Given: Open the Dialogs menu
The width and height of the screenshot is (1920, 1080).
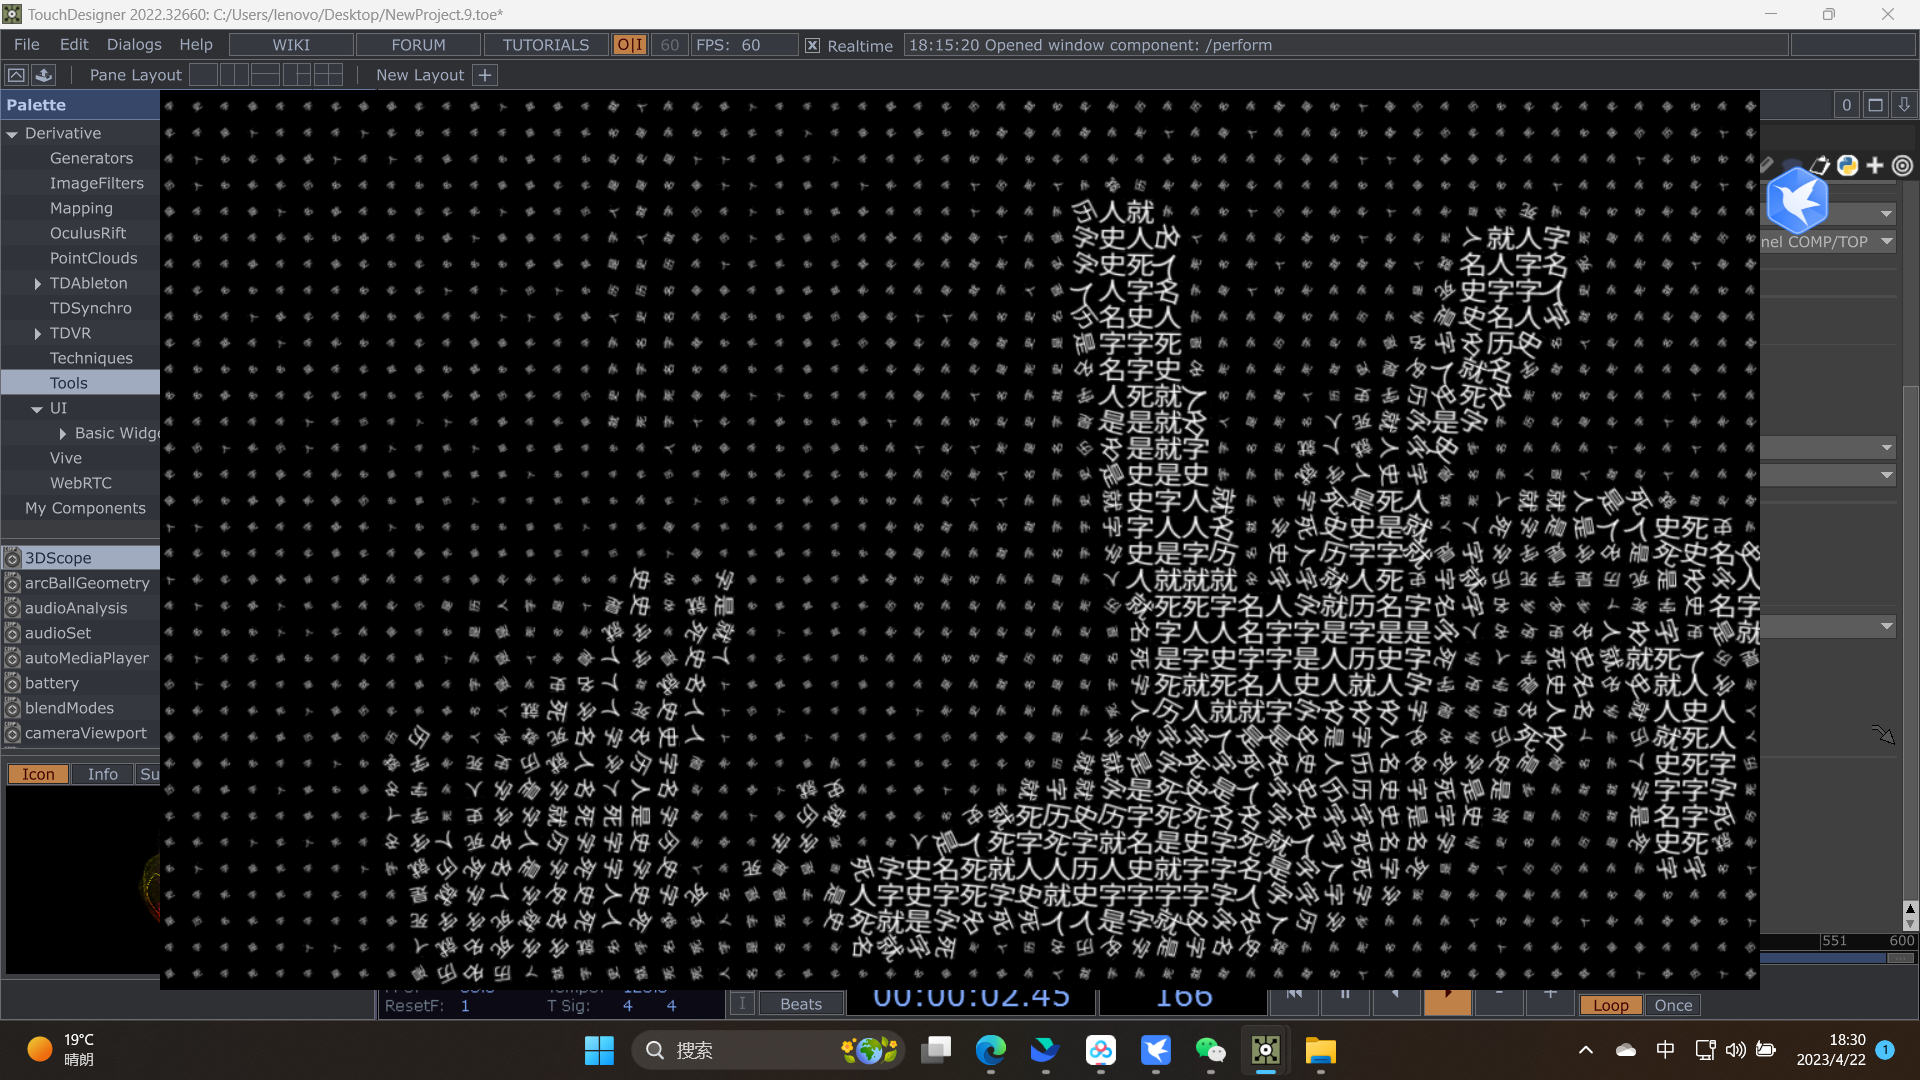Looking at the screenshot, I should point(134,45).
